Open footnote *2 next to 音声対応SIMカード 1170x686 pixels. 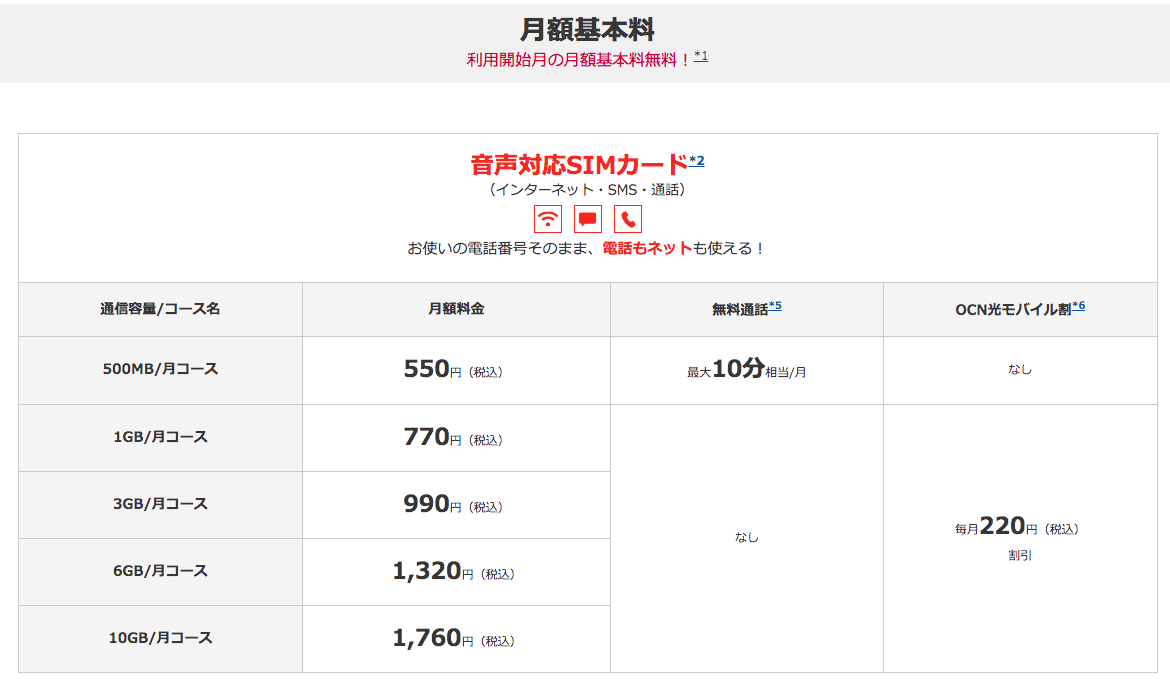pos(697,161)
